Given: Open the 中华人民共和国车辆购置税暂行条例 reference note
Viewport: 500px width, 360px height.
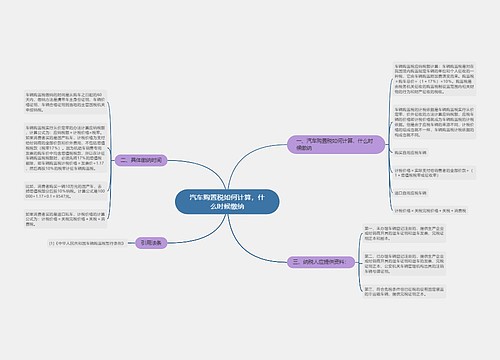Looking at the screenshot, I should point(86,243).
